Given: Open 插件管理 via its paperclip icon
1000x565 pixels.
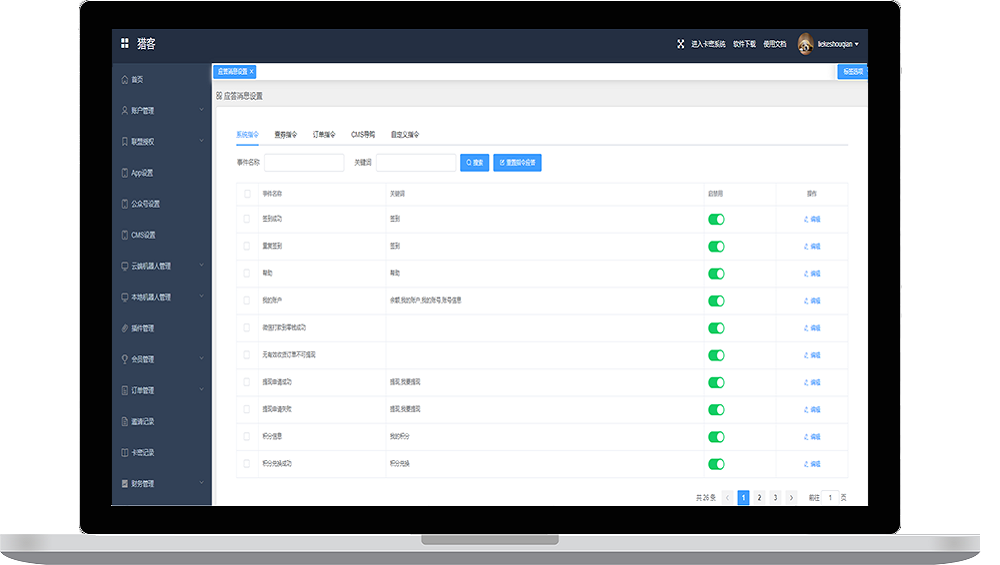Looking at the screenshot, I should 124,328.
